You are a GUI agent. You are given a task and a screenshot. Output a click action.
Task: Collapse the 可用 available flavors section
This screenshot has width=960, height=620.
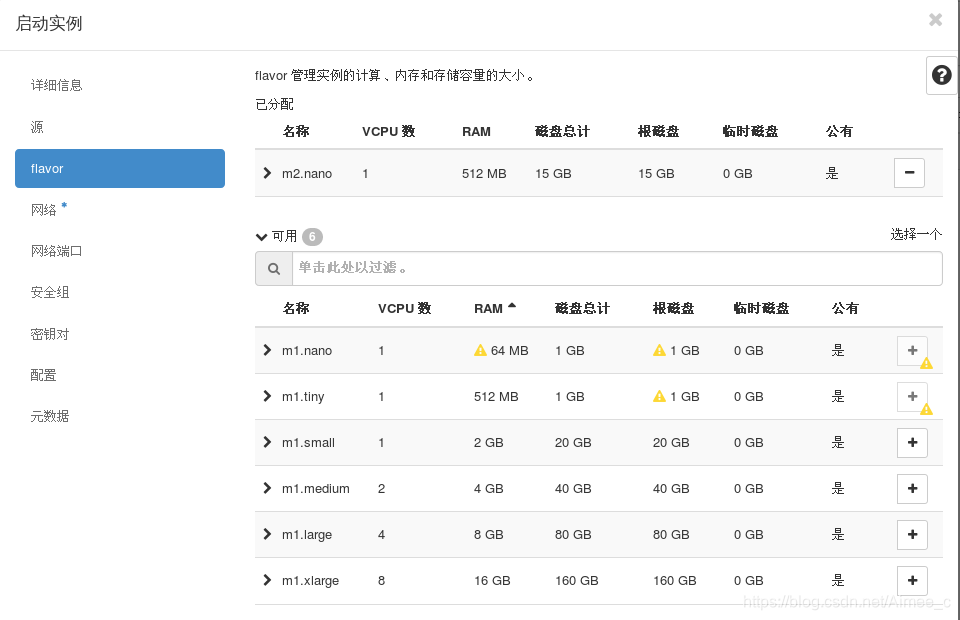261,237
